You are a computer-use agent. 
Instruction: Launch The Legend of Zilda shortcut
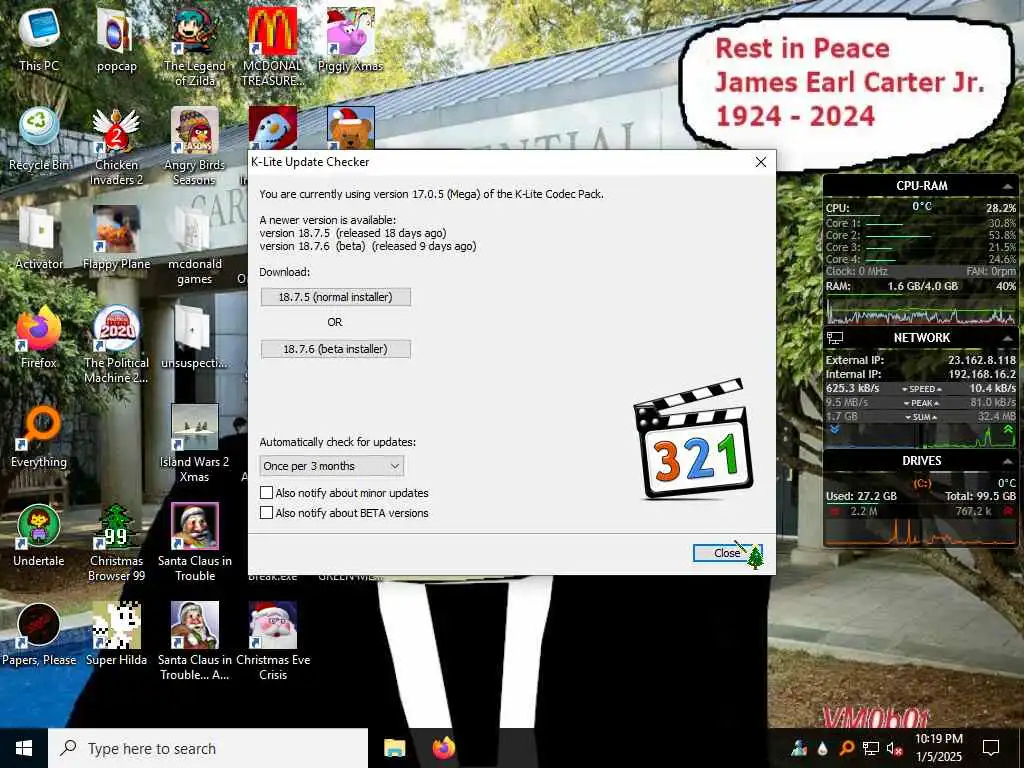pos(195,46)
